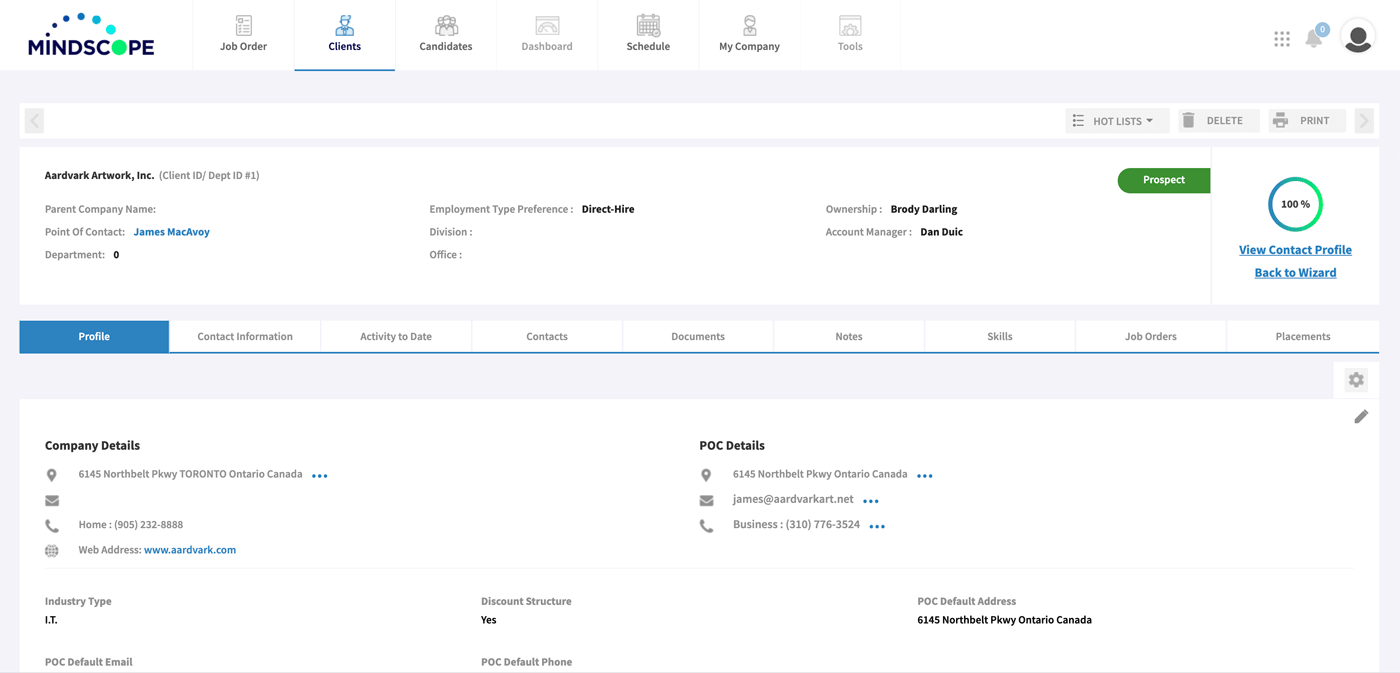Open the Hot Lists dropdown

1116,119
